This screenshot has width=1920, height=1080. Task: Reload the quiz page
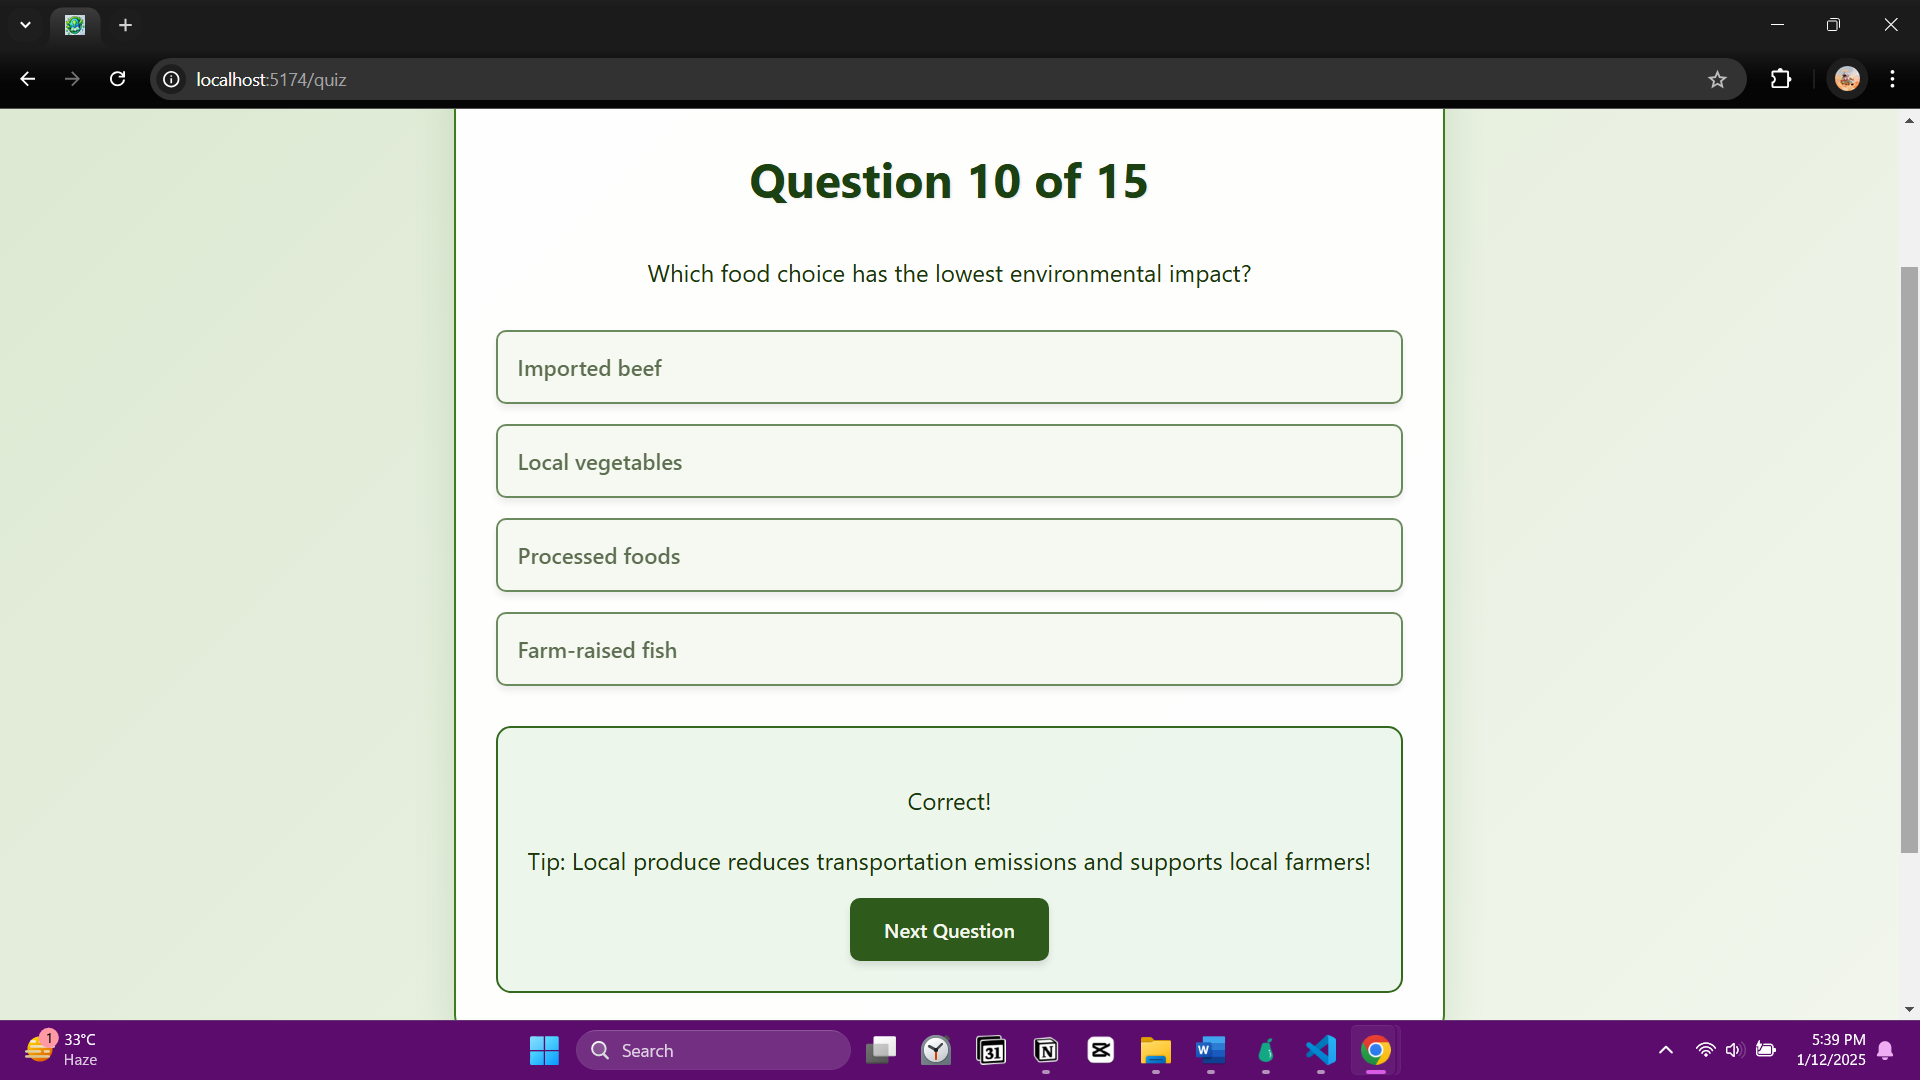[117, 79]
